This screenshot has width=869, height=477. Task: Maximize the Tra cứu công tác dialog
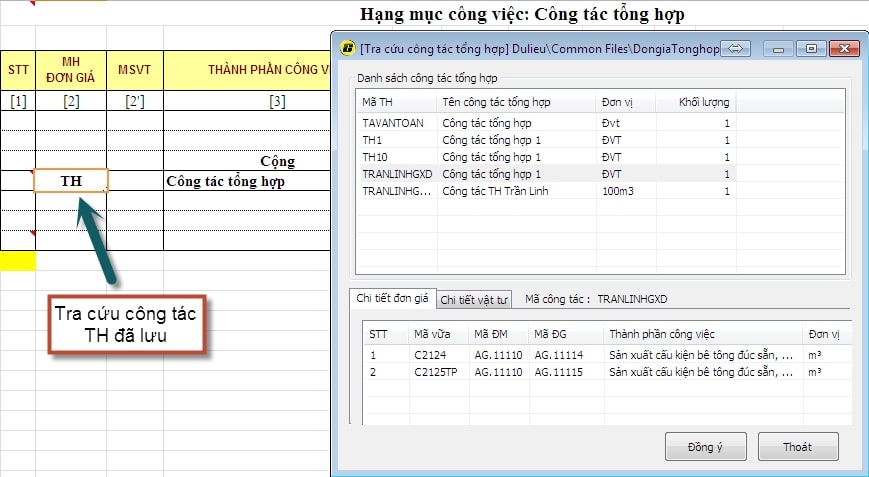point(810,48)
